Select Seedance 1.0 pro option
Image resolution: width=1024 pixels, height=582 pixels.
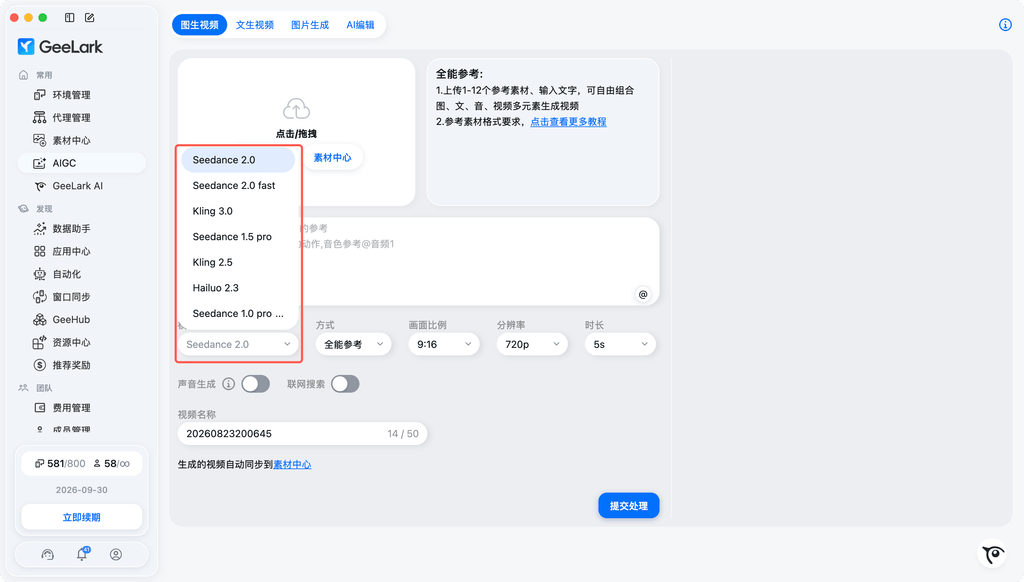pos(238,314)
